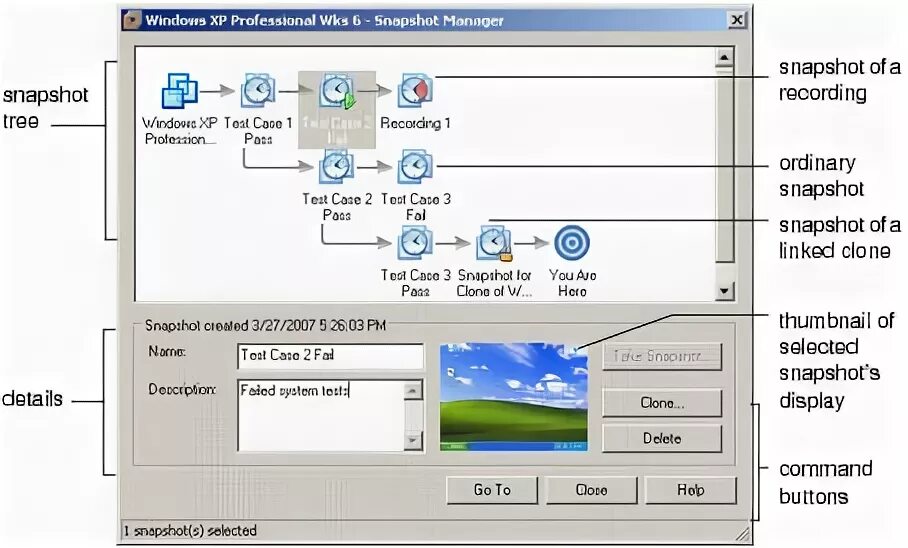Click the 'You Are Here' label

point(572,283)
